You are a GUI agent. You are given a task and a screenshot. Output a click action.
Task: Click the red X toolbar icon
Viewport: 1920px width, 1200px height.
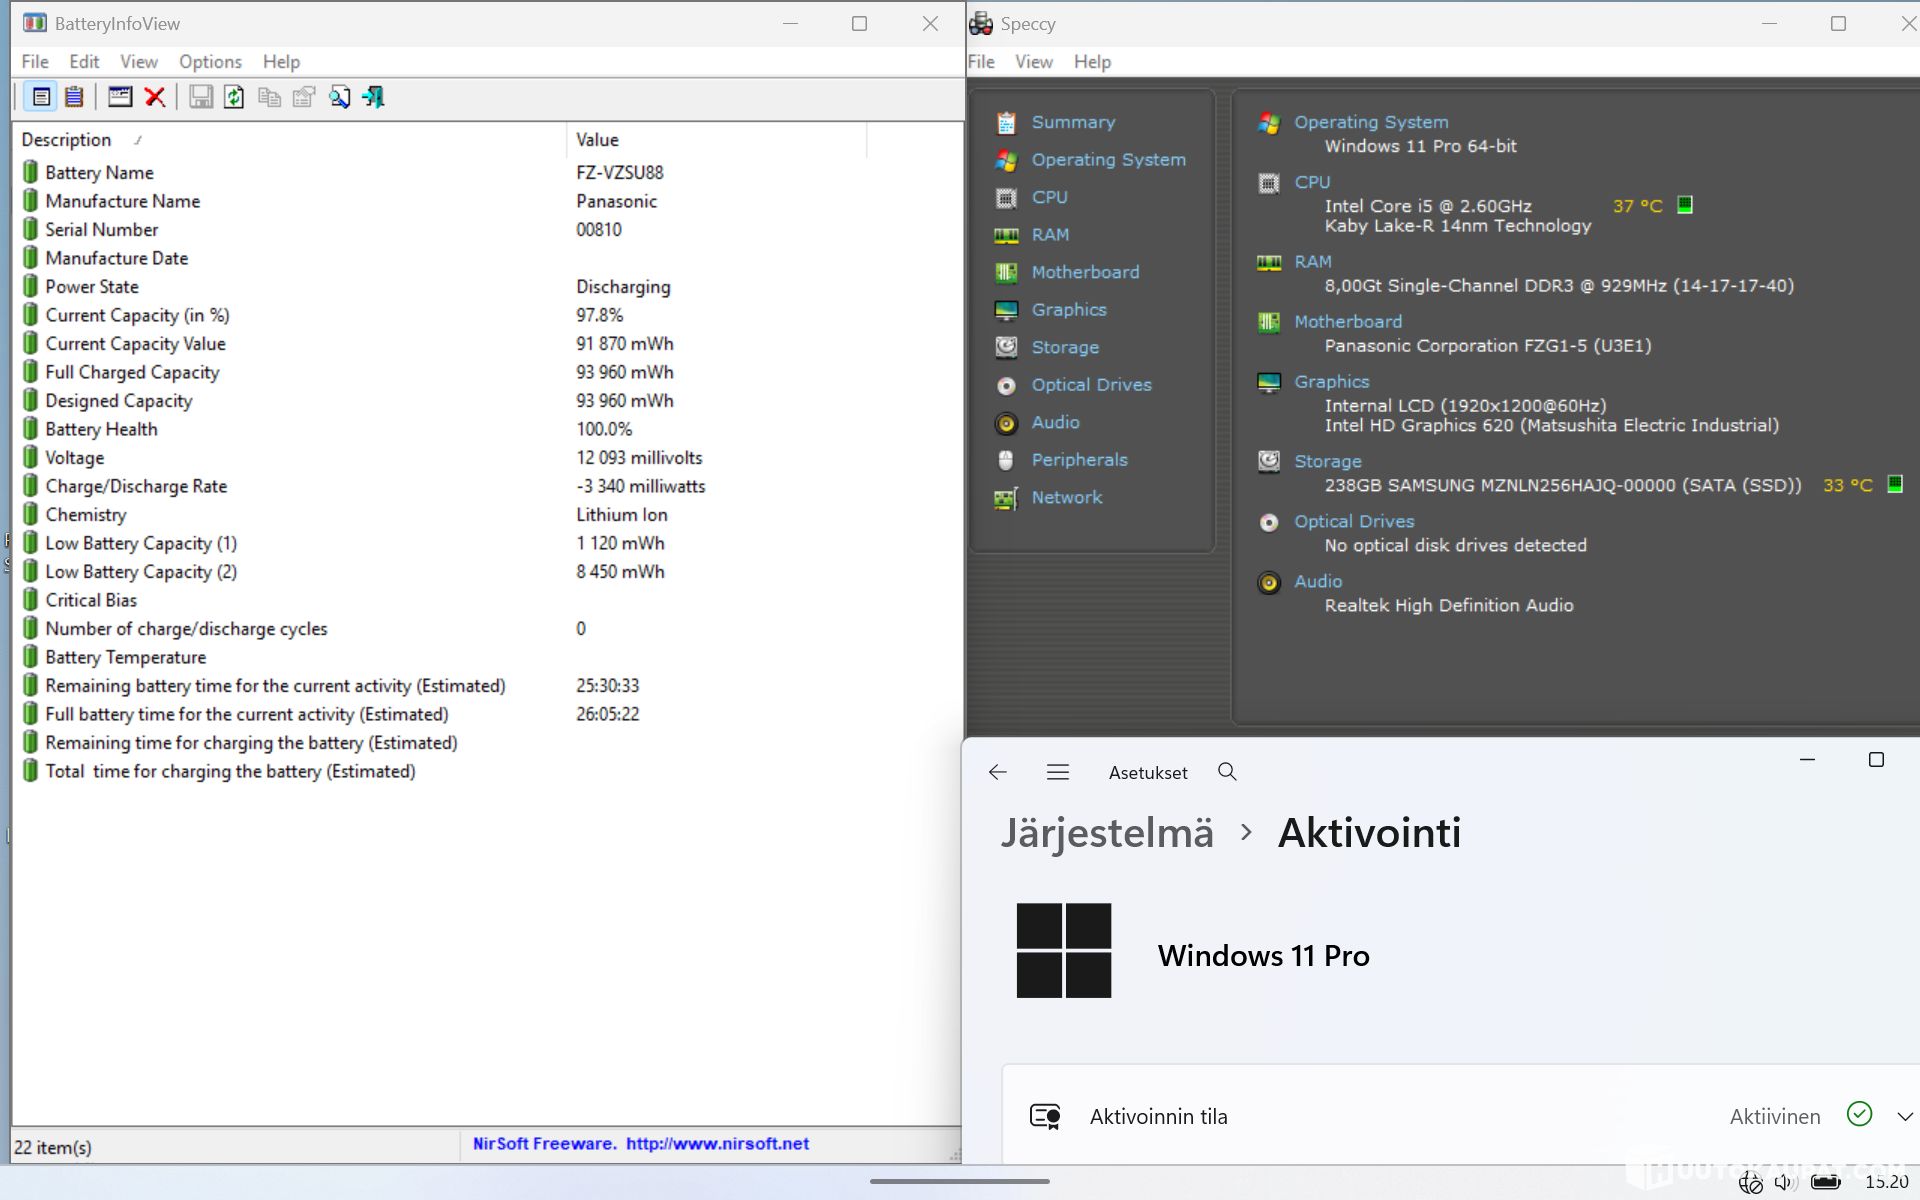[154, 97]
